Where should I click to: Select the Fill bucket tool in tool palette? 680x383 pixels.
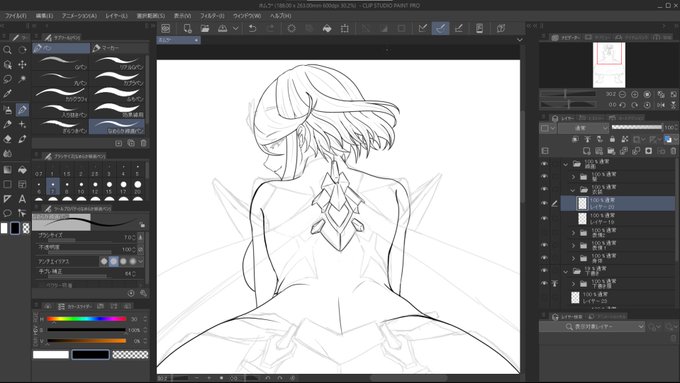point(22,170)
